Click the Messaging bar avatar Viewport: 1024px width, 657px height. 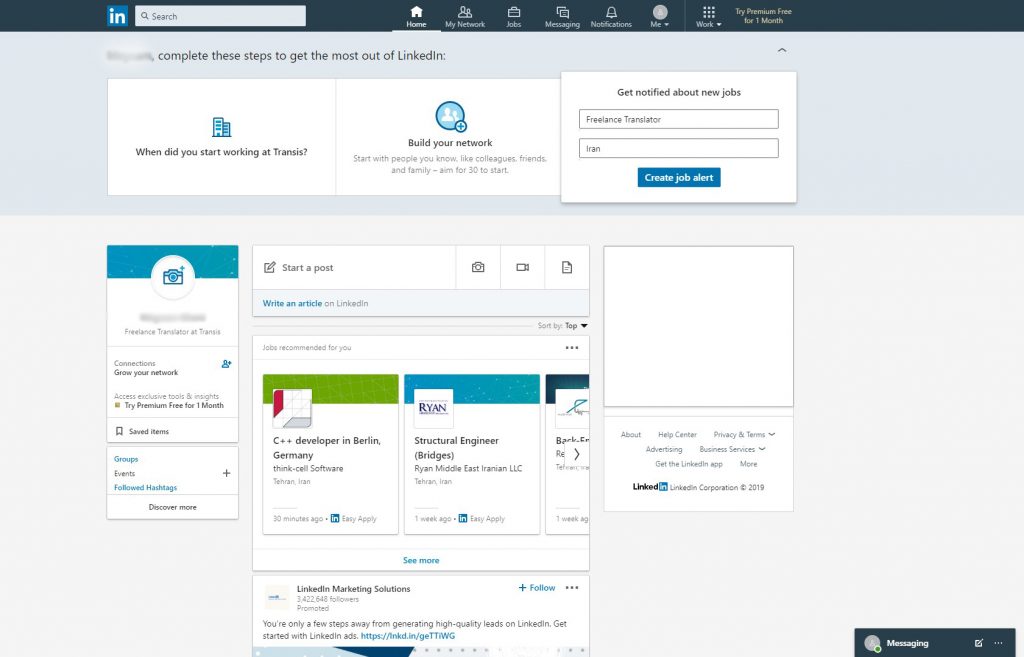pos(872,643)
